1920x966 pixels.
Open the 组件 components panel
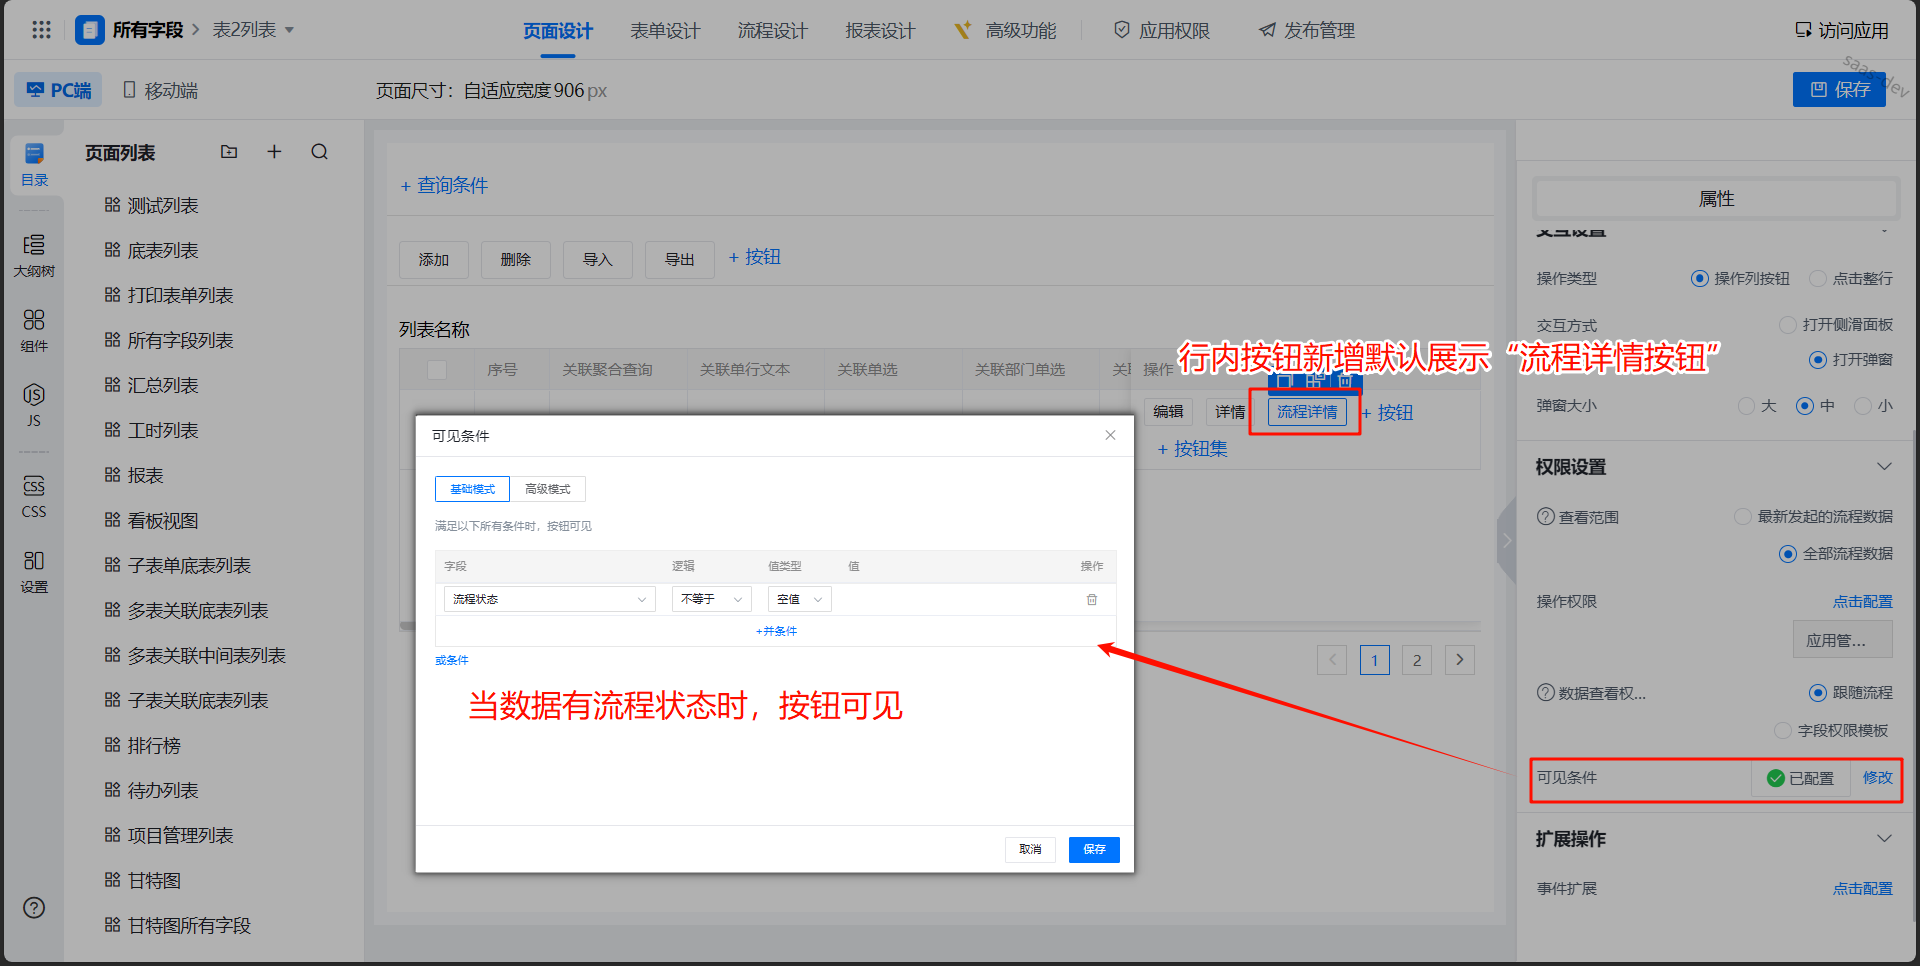click(34, 330)
